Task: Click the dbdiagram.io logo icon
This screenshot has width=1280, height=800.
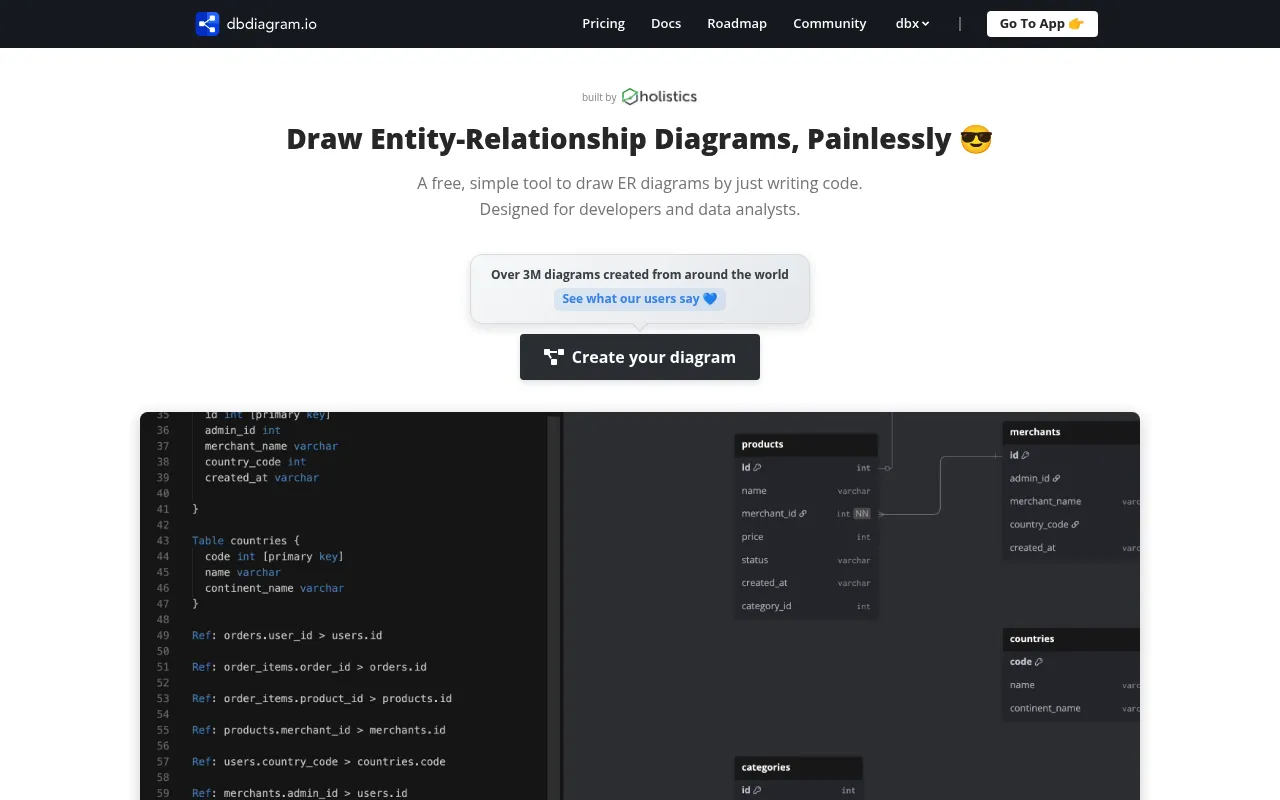Action: 207,24
